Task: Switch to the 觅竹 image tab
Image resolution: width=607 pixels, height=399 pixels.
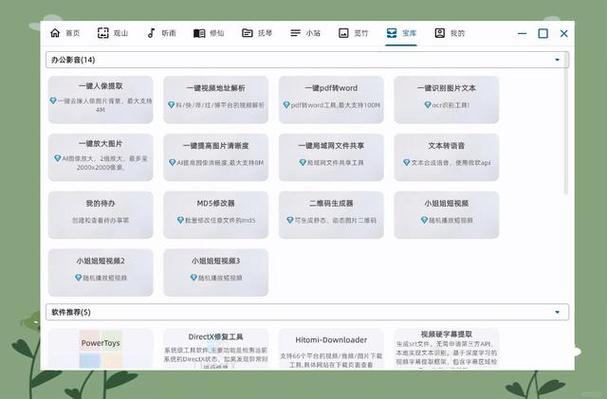Action: 353,33
